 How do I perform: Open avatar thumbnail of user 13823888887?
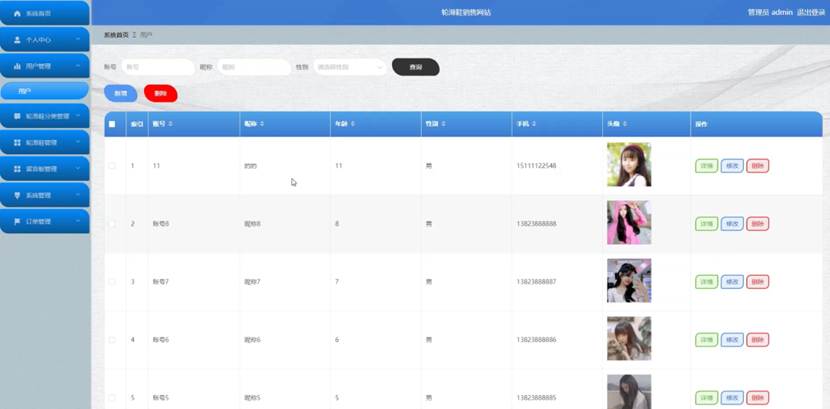[629, 280]
